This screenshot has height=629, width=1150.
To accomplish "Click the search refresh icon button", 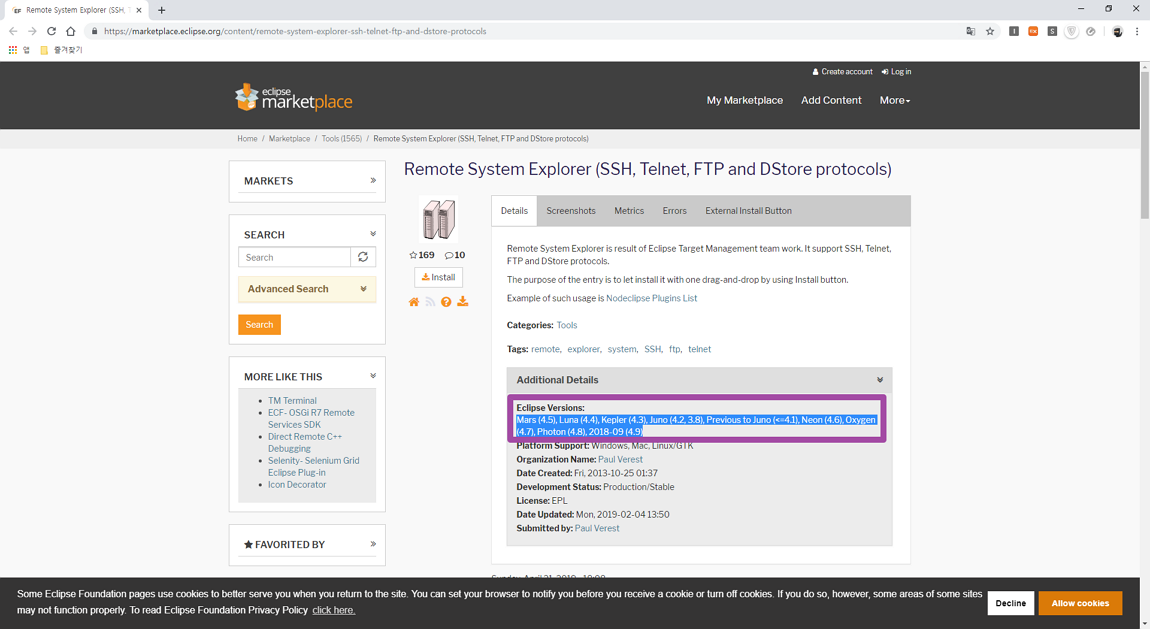I will pos(363,257).
